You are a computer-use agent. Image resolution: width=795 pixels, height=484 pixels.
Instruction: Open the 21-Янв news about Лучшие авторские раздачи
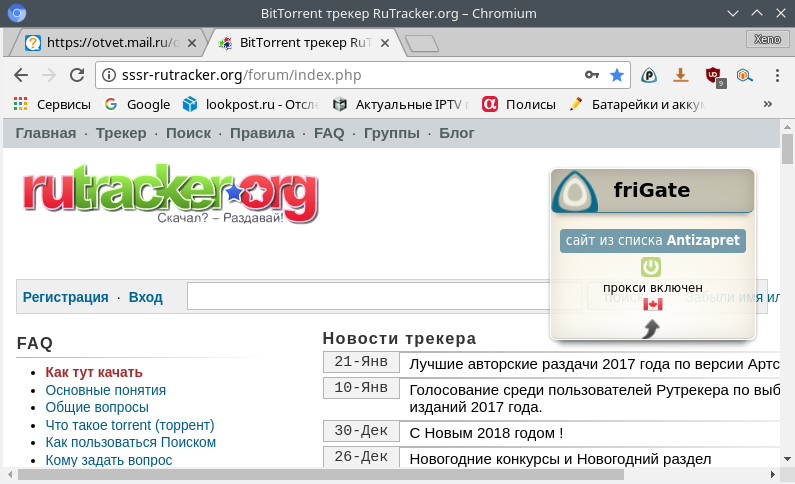594,364
